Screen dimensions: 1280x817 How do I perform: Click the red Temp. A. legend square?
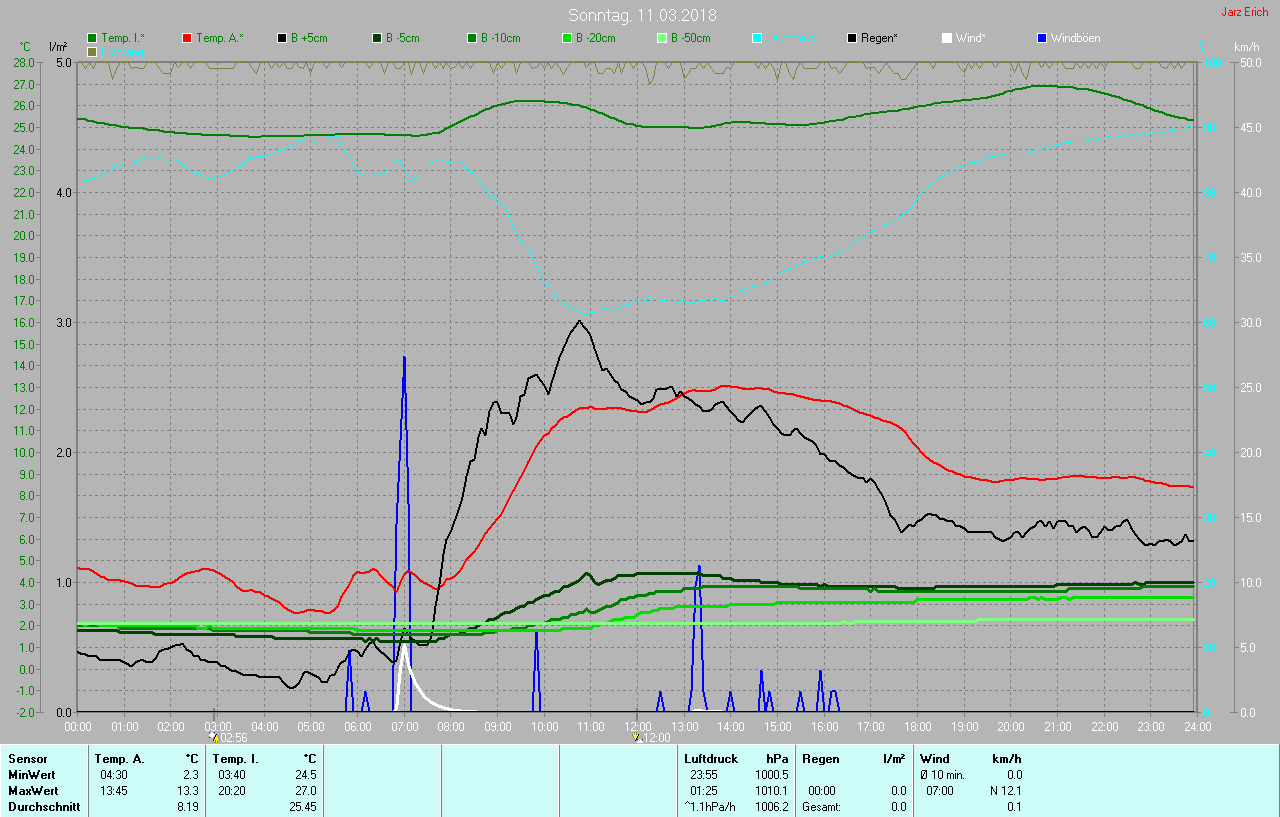point(187,38)
